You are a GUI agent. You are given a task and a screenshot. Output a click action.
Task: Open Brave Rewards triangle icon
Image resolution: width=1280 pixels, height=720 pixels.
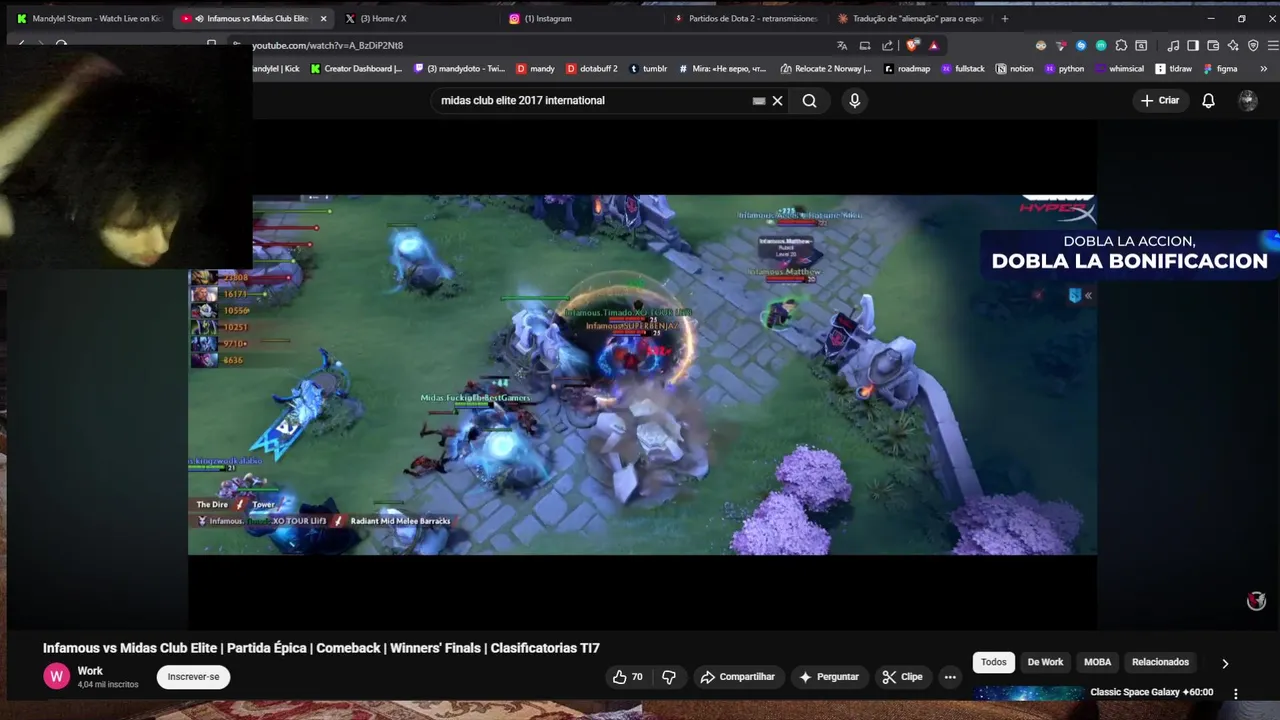[934, 45]
